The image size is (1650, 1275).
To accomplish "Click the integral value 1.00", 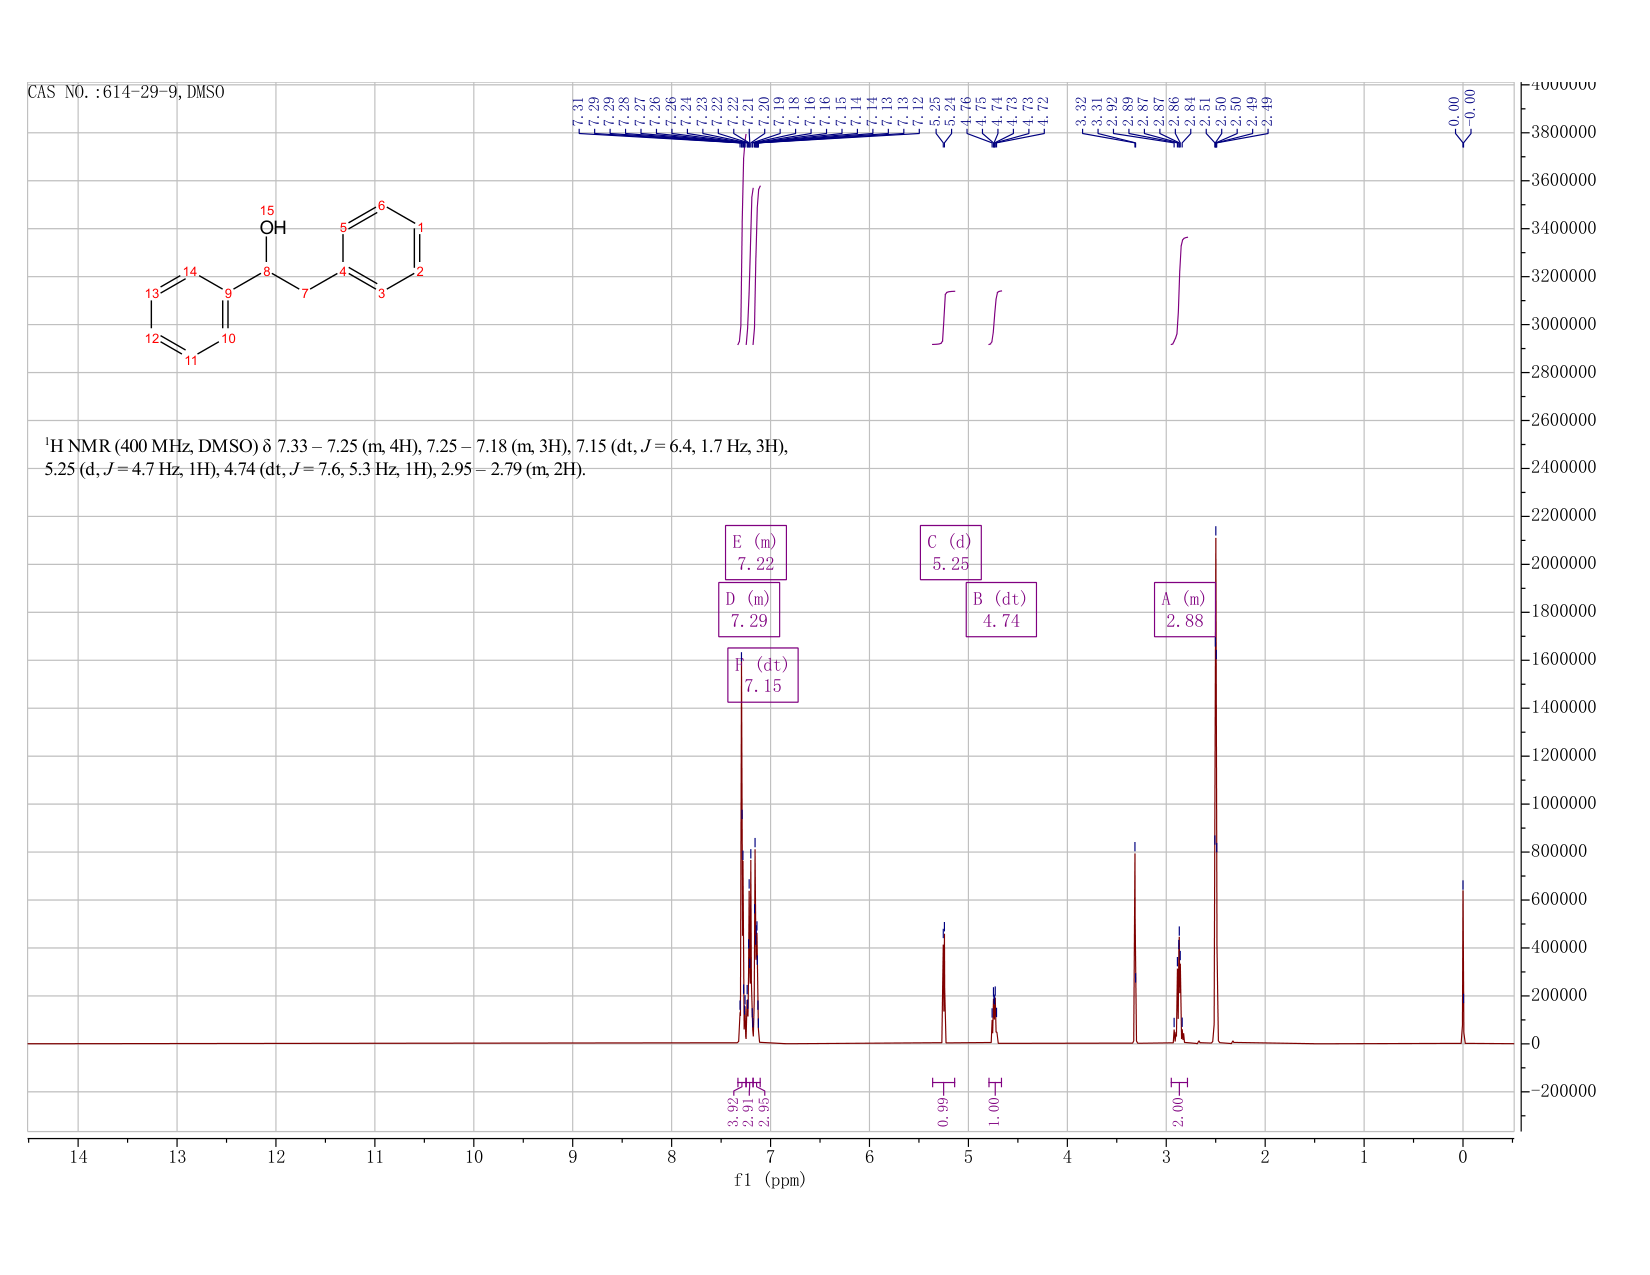I will (x=994, y=1111).
